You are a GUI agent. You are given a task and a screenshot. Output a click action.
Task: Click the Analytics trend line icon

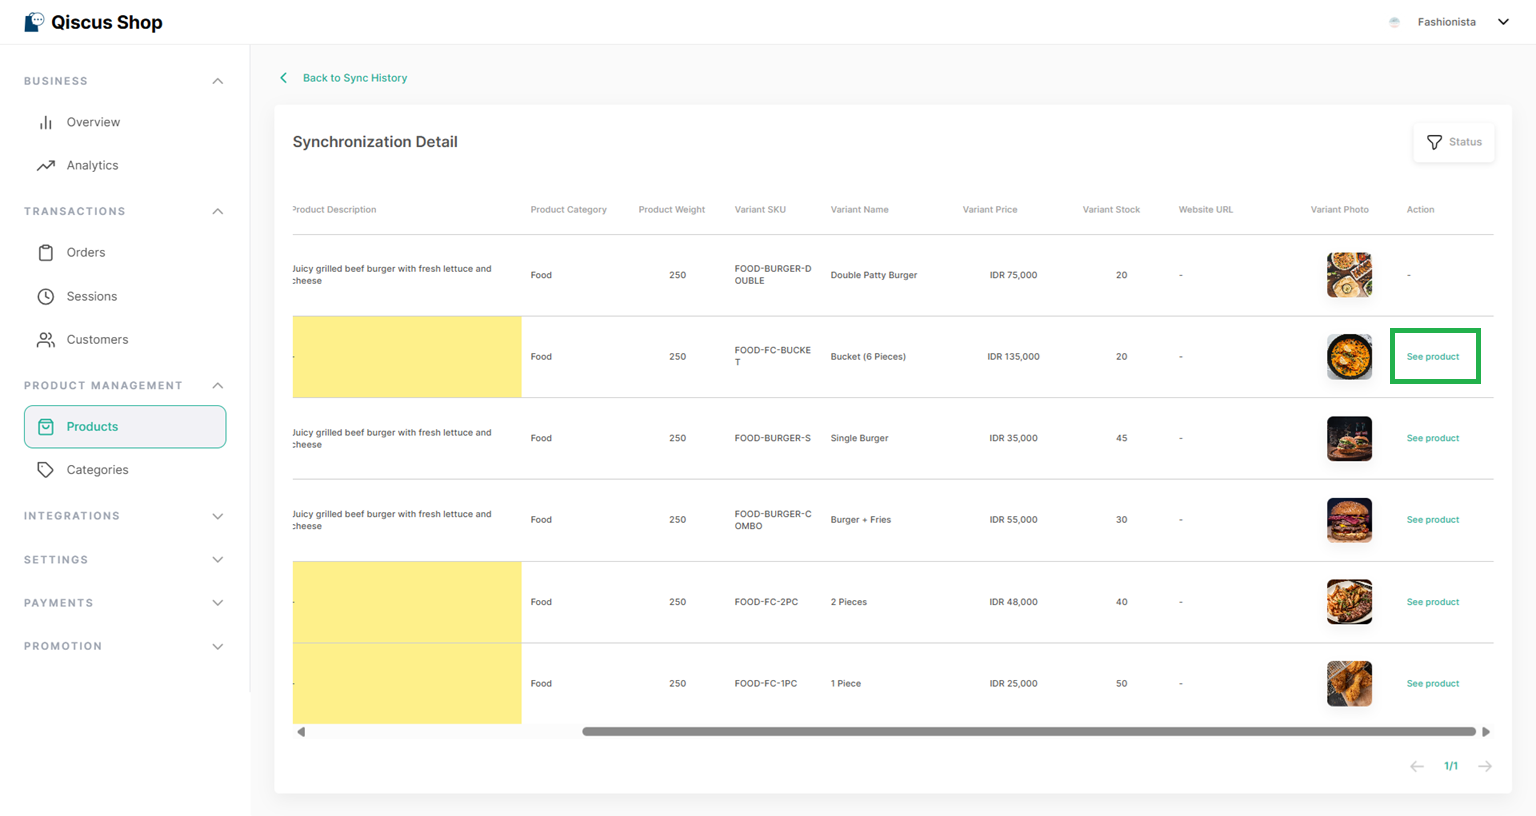click(x=45, y=165)
